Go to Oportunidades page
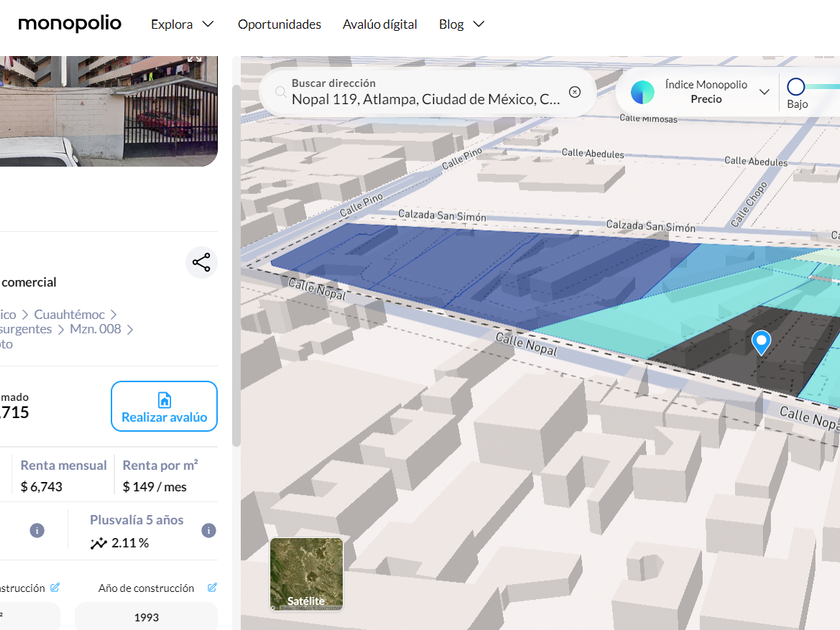 tap(279, 25)
